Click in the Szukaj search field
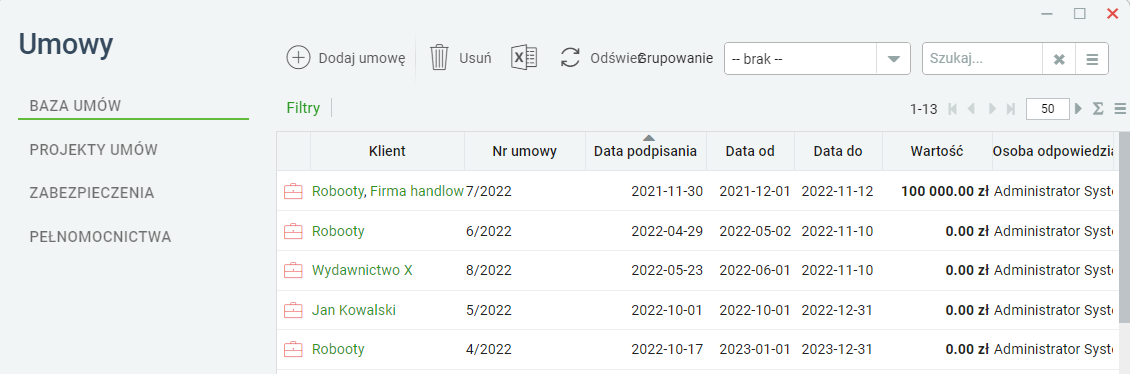This screenshot has width=1130, height=374. point(982,59)
